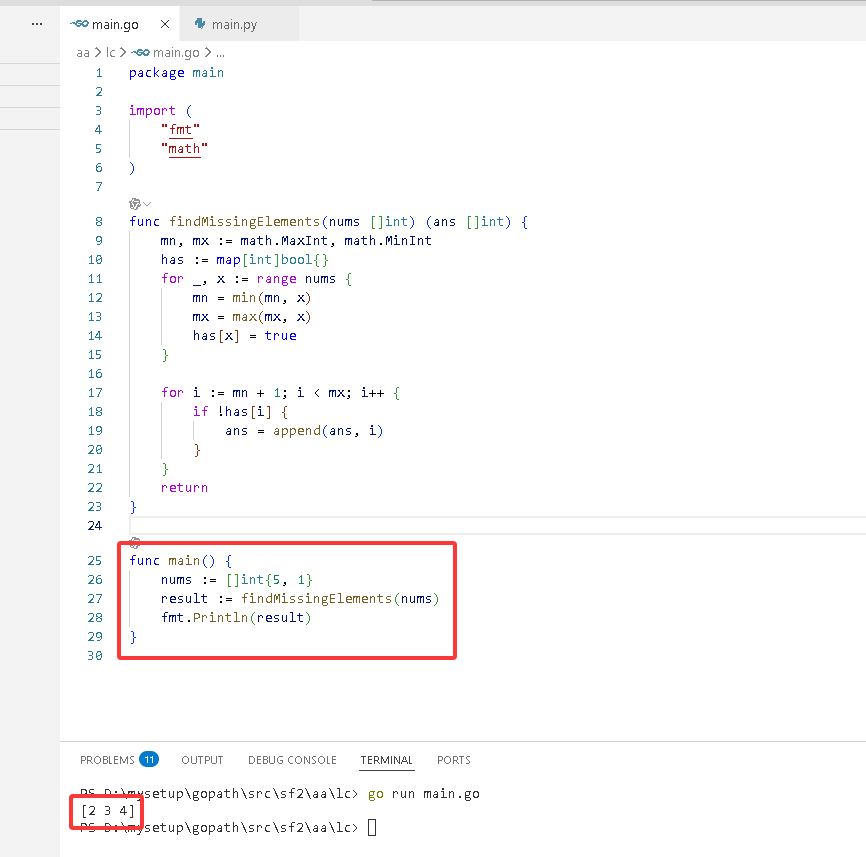Viewport: 866px width, 857px height.
Task: Click the AI code lens icon above findMissingElements
Action: 135,204
